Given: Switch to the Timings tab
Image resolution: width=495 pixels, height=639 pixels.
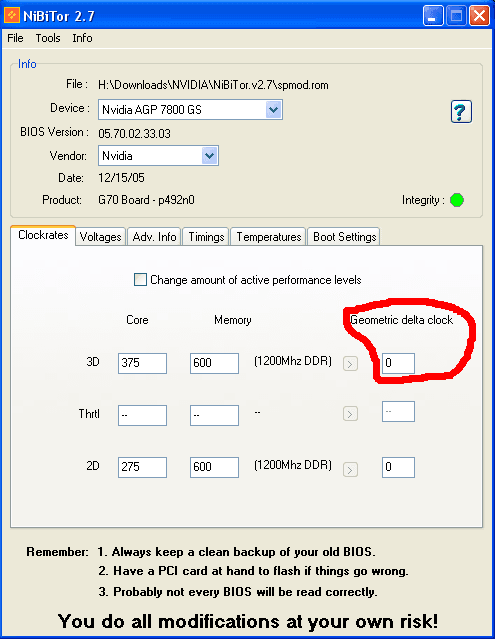Looking at the screenshot, I should [x=206, y=237].
